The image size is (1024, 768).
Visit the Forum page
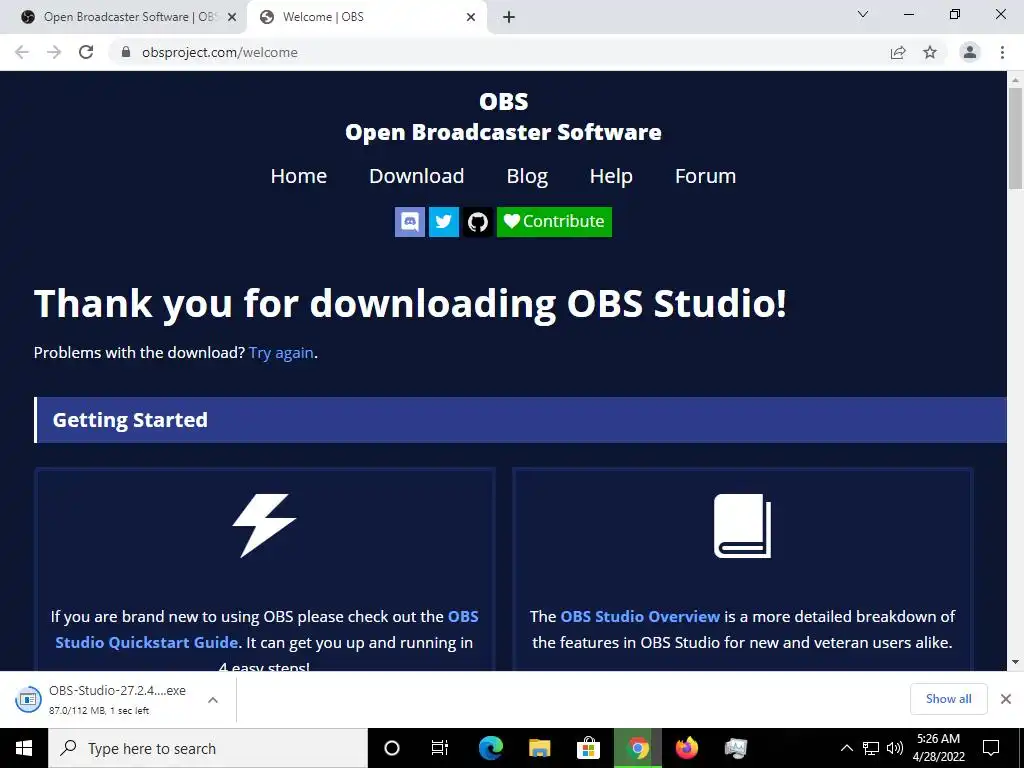(705, 176)
